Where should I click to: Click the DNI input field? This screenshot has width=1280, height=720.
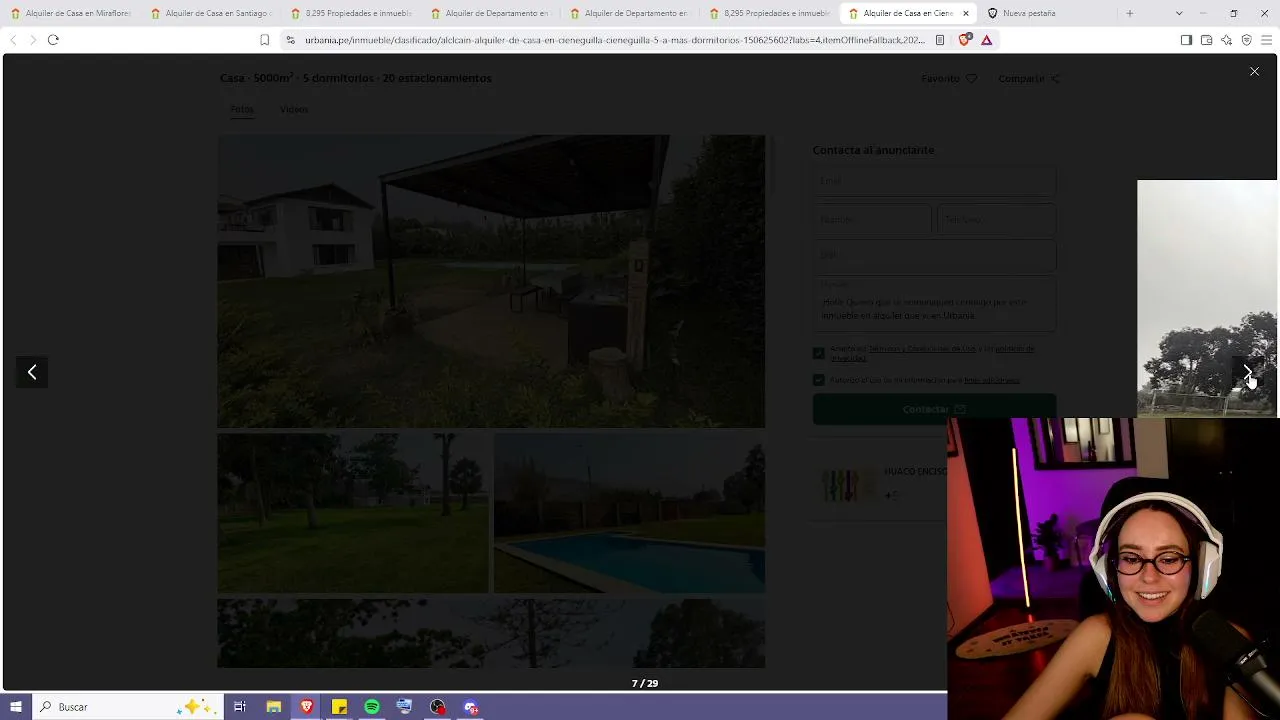click(934, 256)
